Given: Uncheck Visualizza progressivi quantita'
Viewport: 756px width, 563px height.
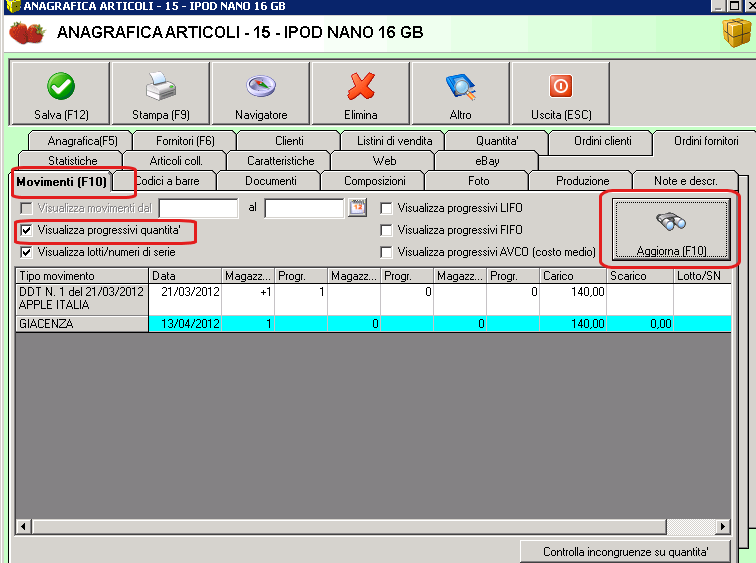Looking at the screenshot, I should (x=26, y=230).
